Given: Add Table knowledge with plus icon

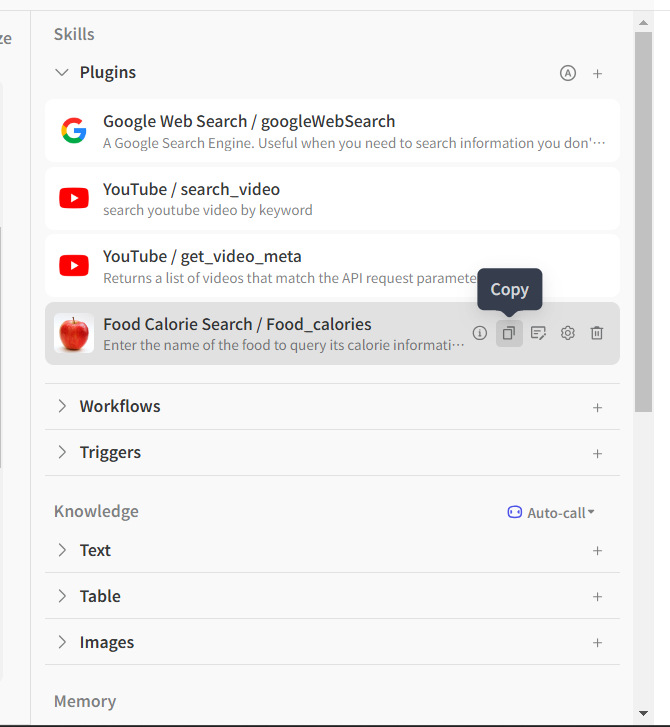Looking at the screenshot, I should tap(597, 597).
